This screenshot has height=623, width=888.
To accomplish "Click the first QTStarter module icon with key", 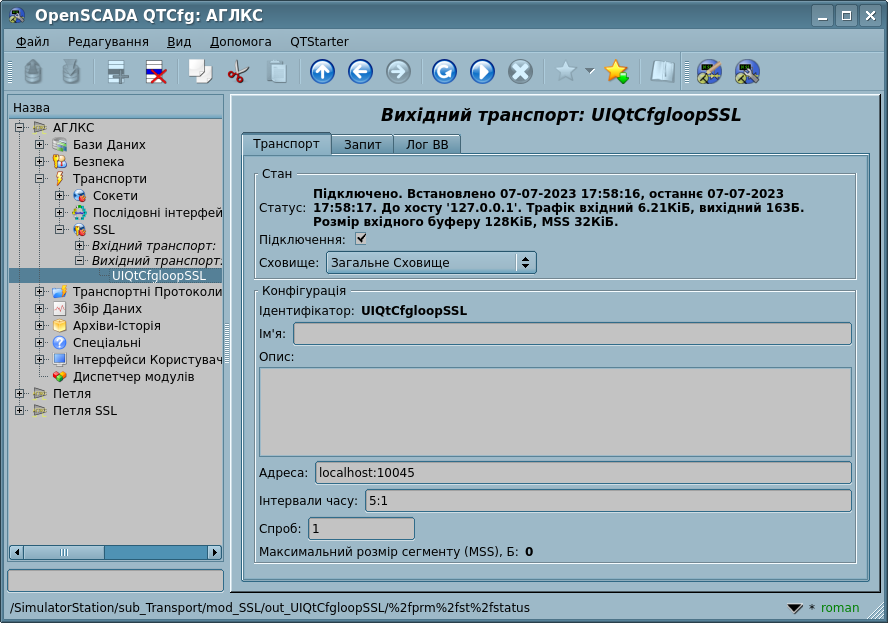I will (709, 72).
